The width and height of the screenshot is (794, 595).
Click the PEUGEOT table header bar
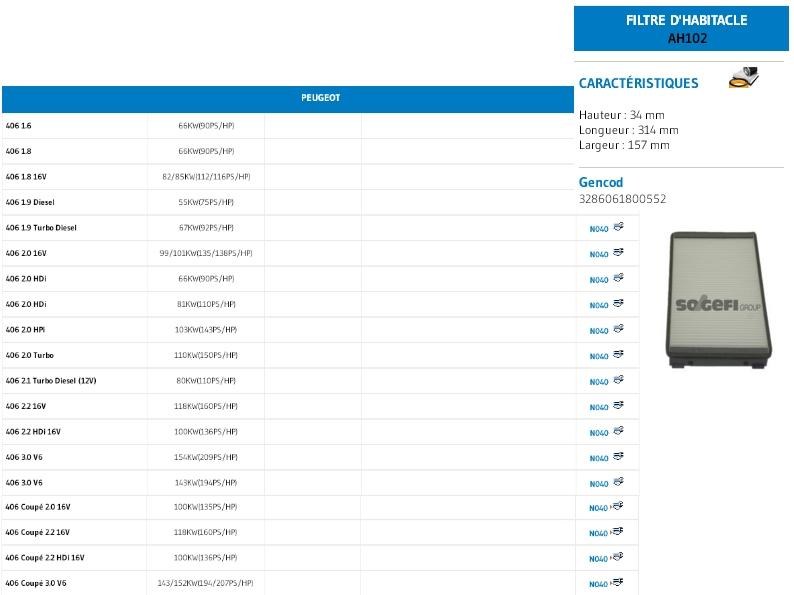(288, 99)
